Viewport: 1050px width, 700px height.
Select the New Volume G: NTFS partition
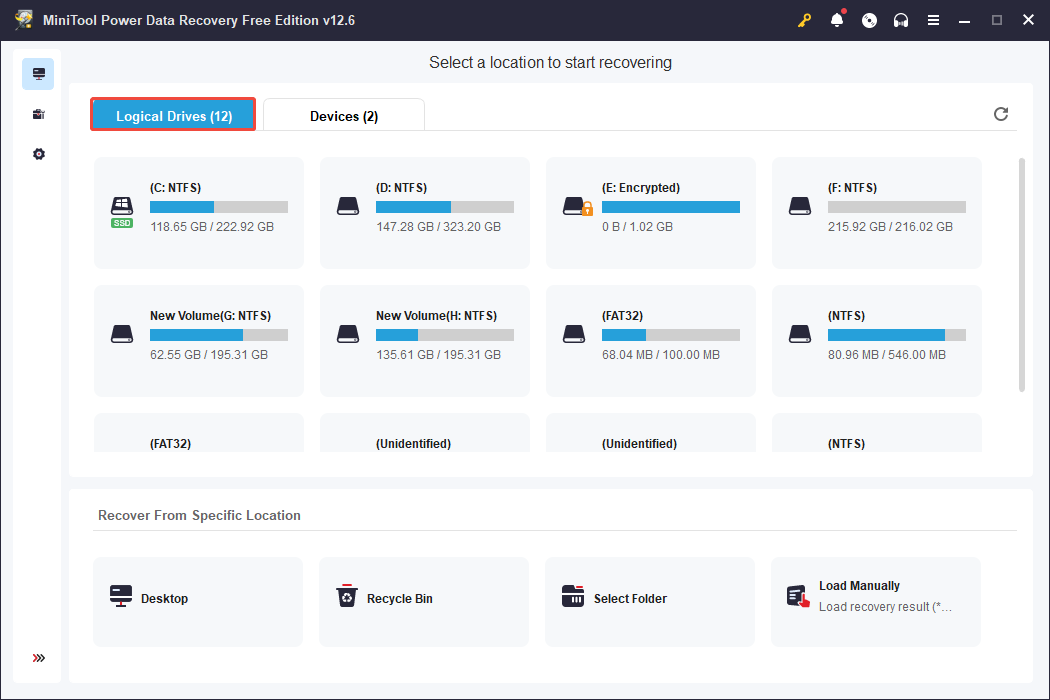click(x=198, y=340)
